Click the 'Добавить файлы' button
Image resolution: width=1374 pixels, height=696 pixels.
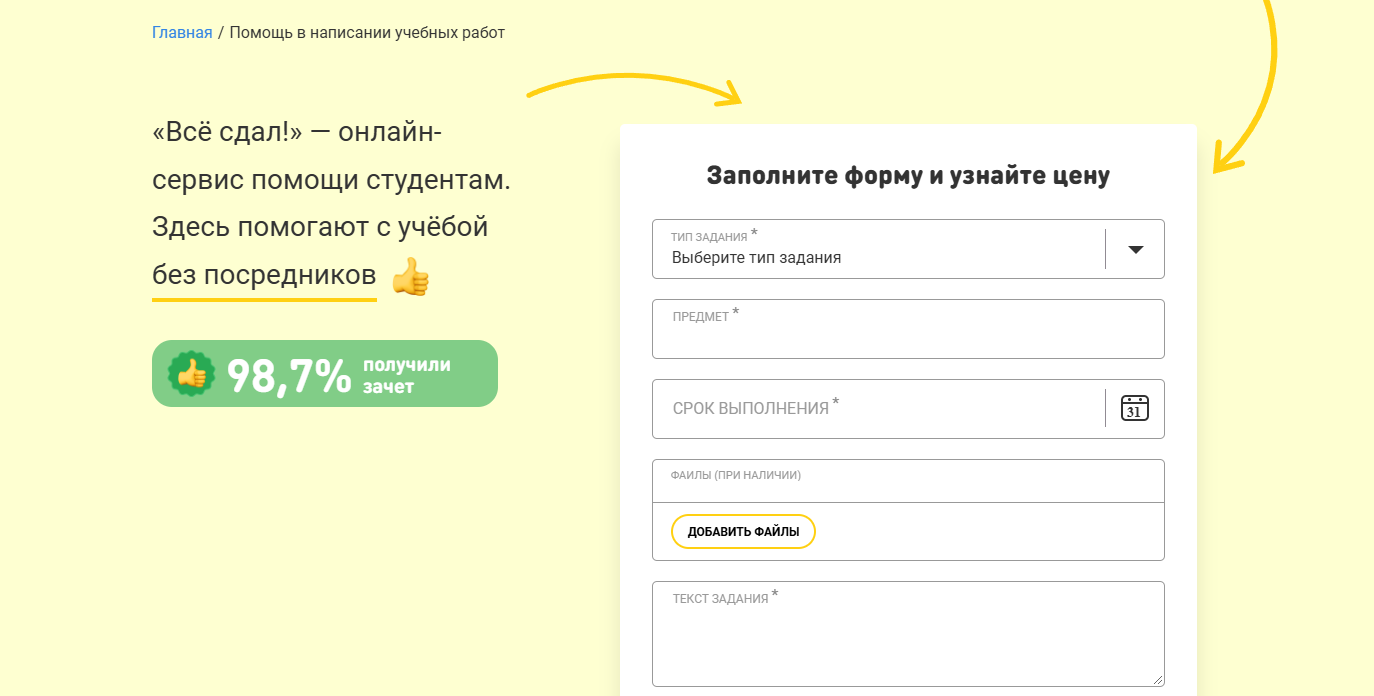(743, 532)
